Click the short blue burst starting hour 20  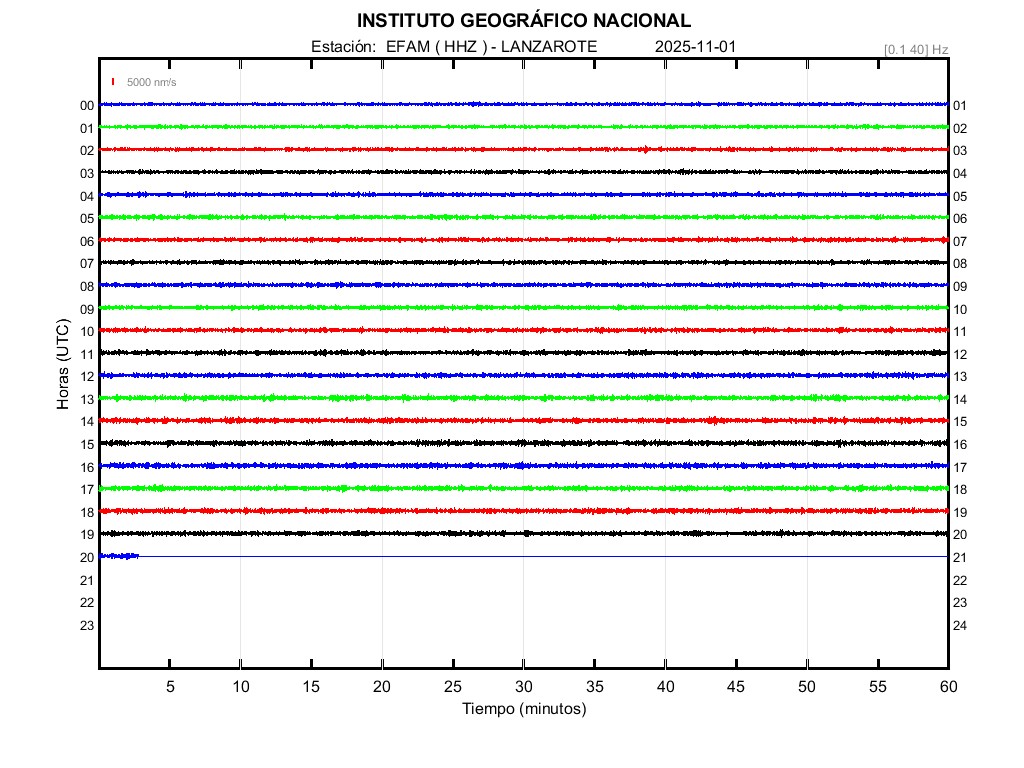[x=119, y=556]
